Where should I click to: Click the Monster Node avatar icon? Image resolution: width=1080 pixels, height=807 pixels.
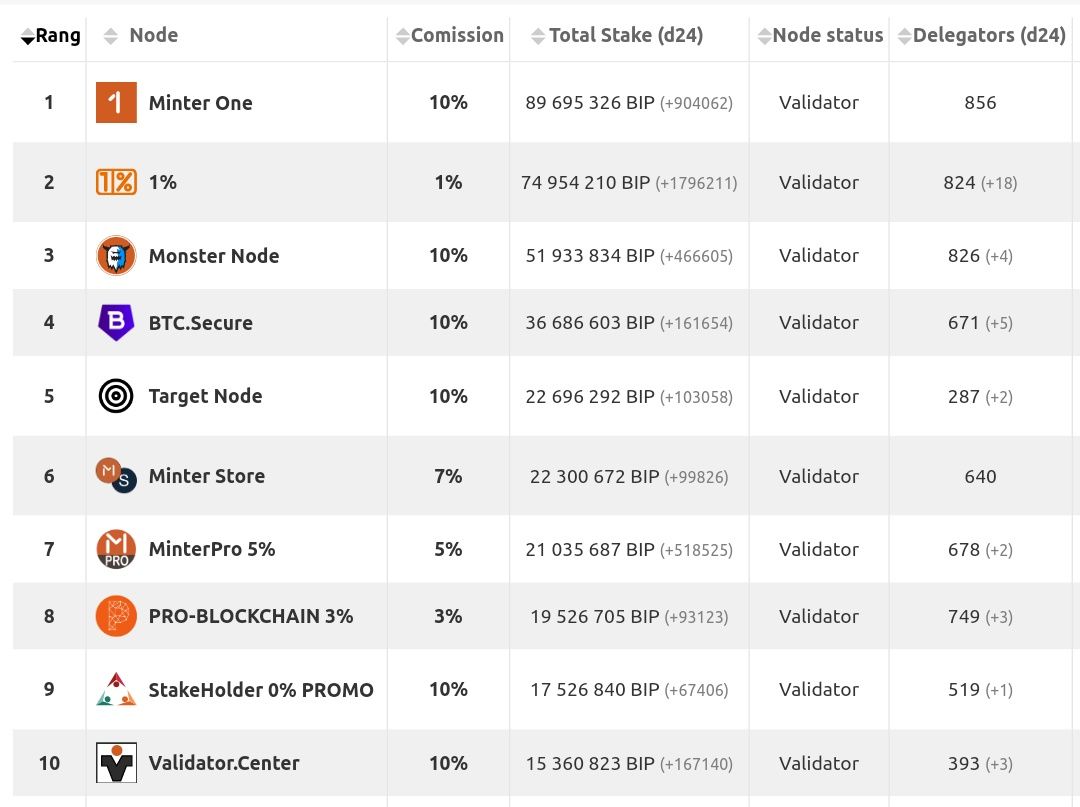(x=116, y=256)
